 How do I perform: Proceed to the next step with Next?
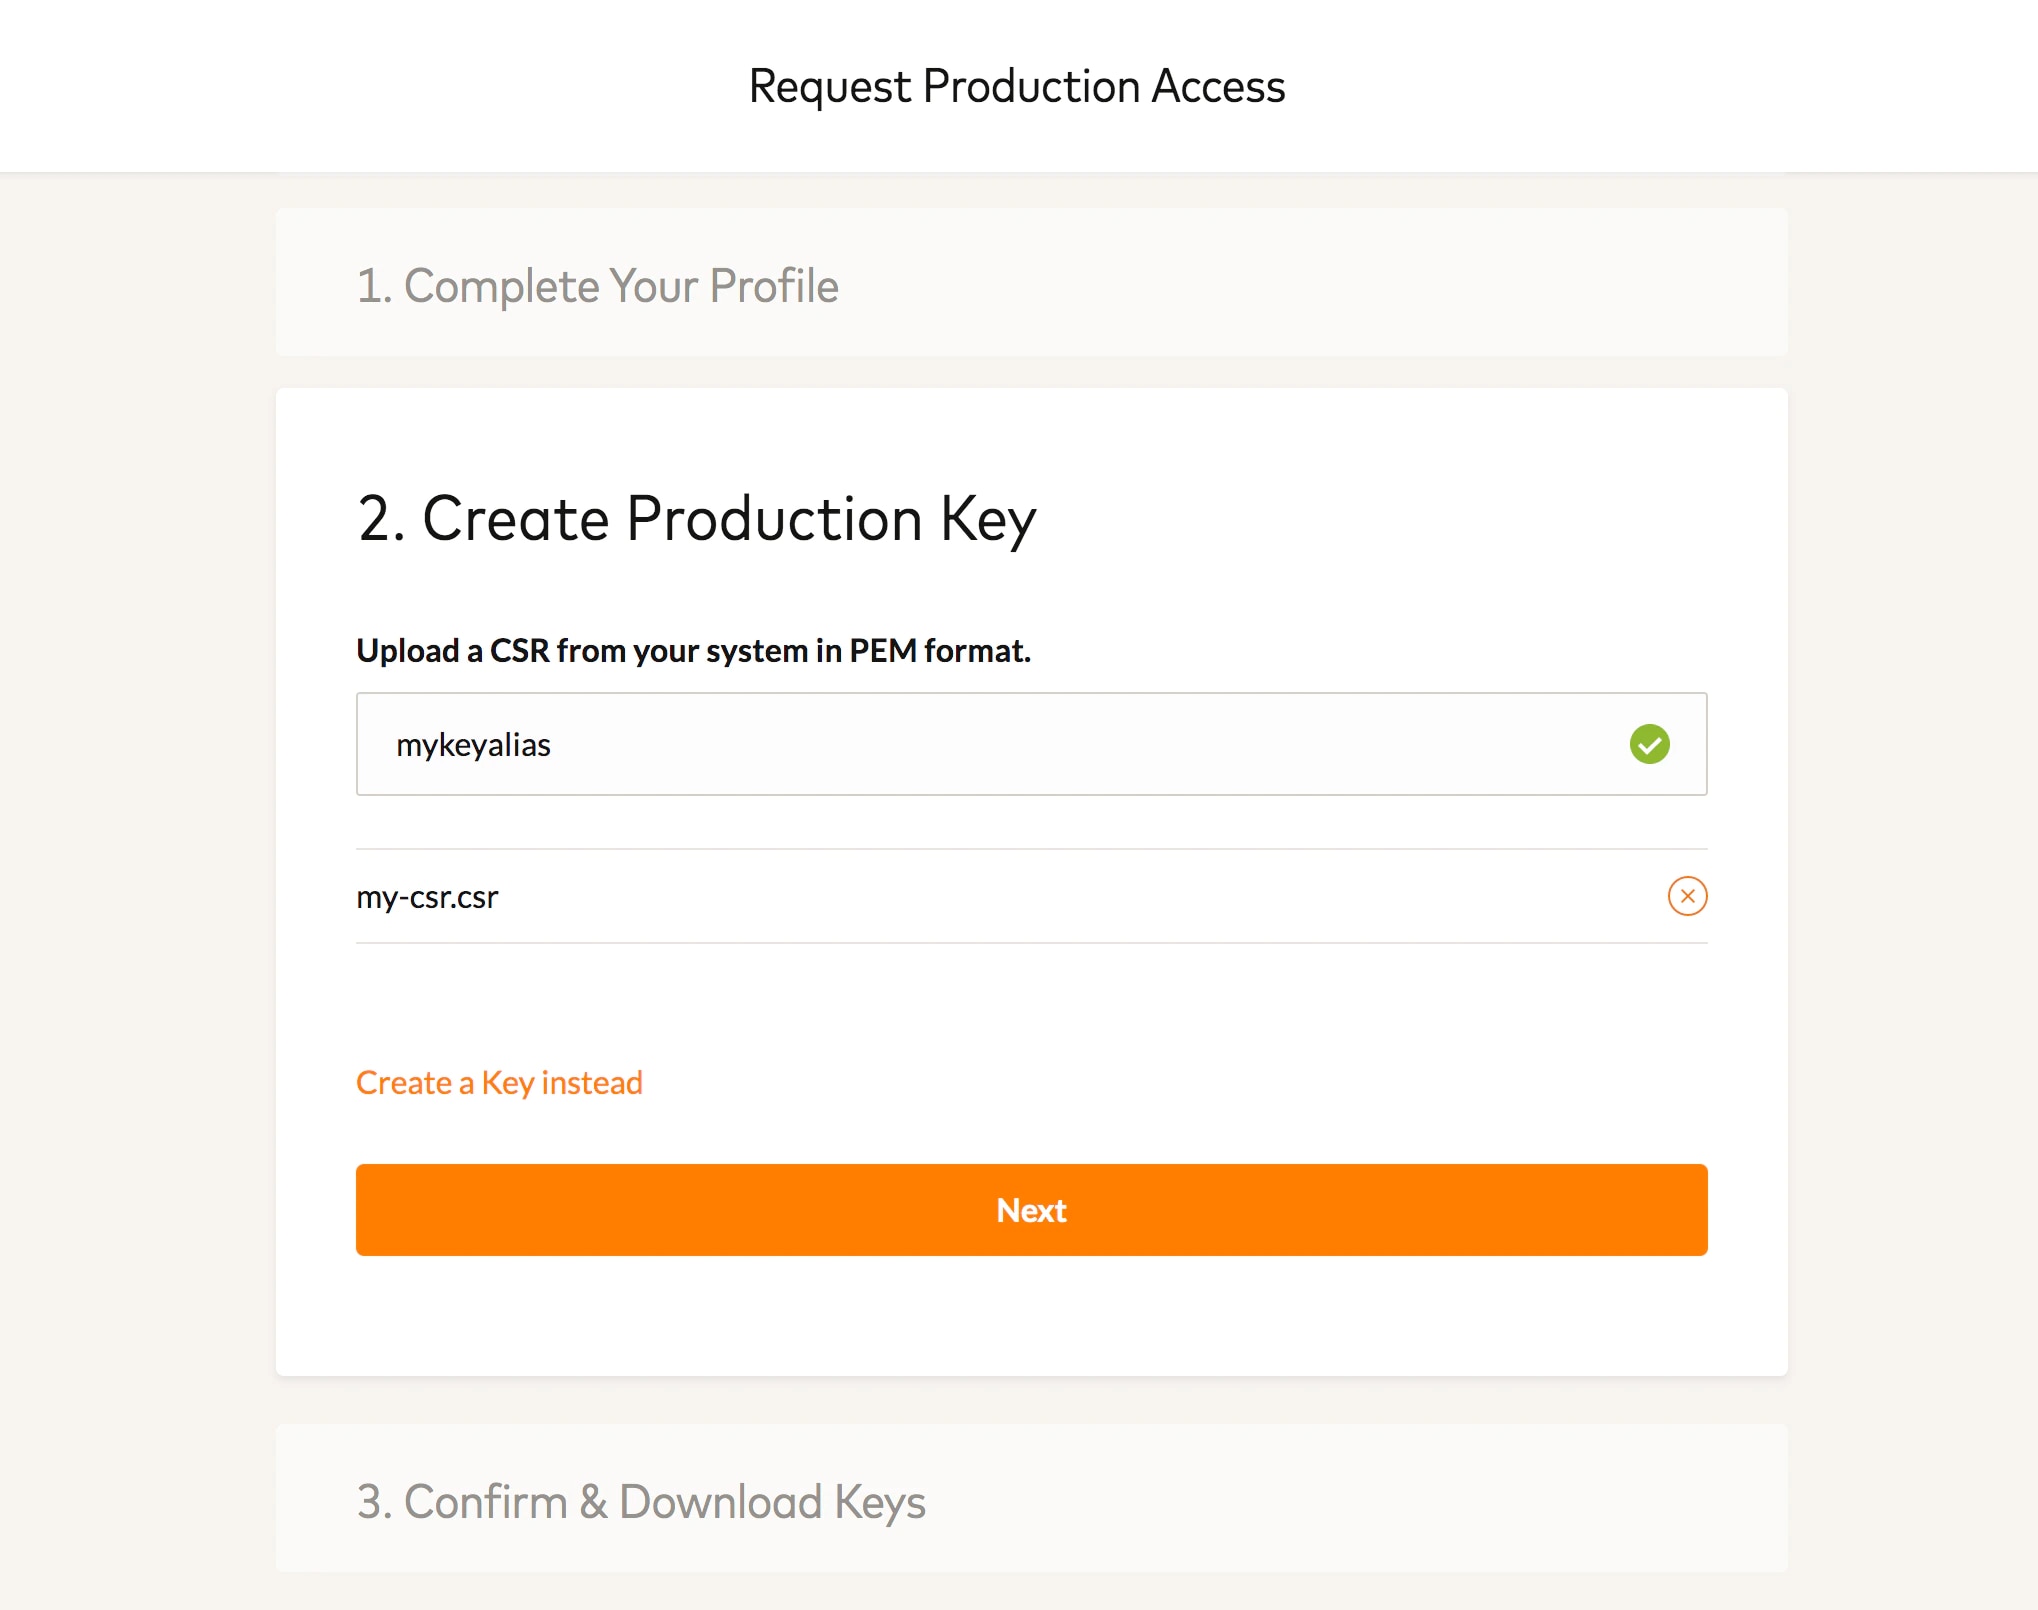point(1031,1210)
